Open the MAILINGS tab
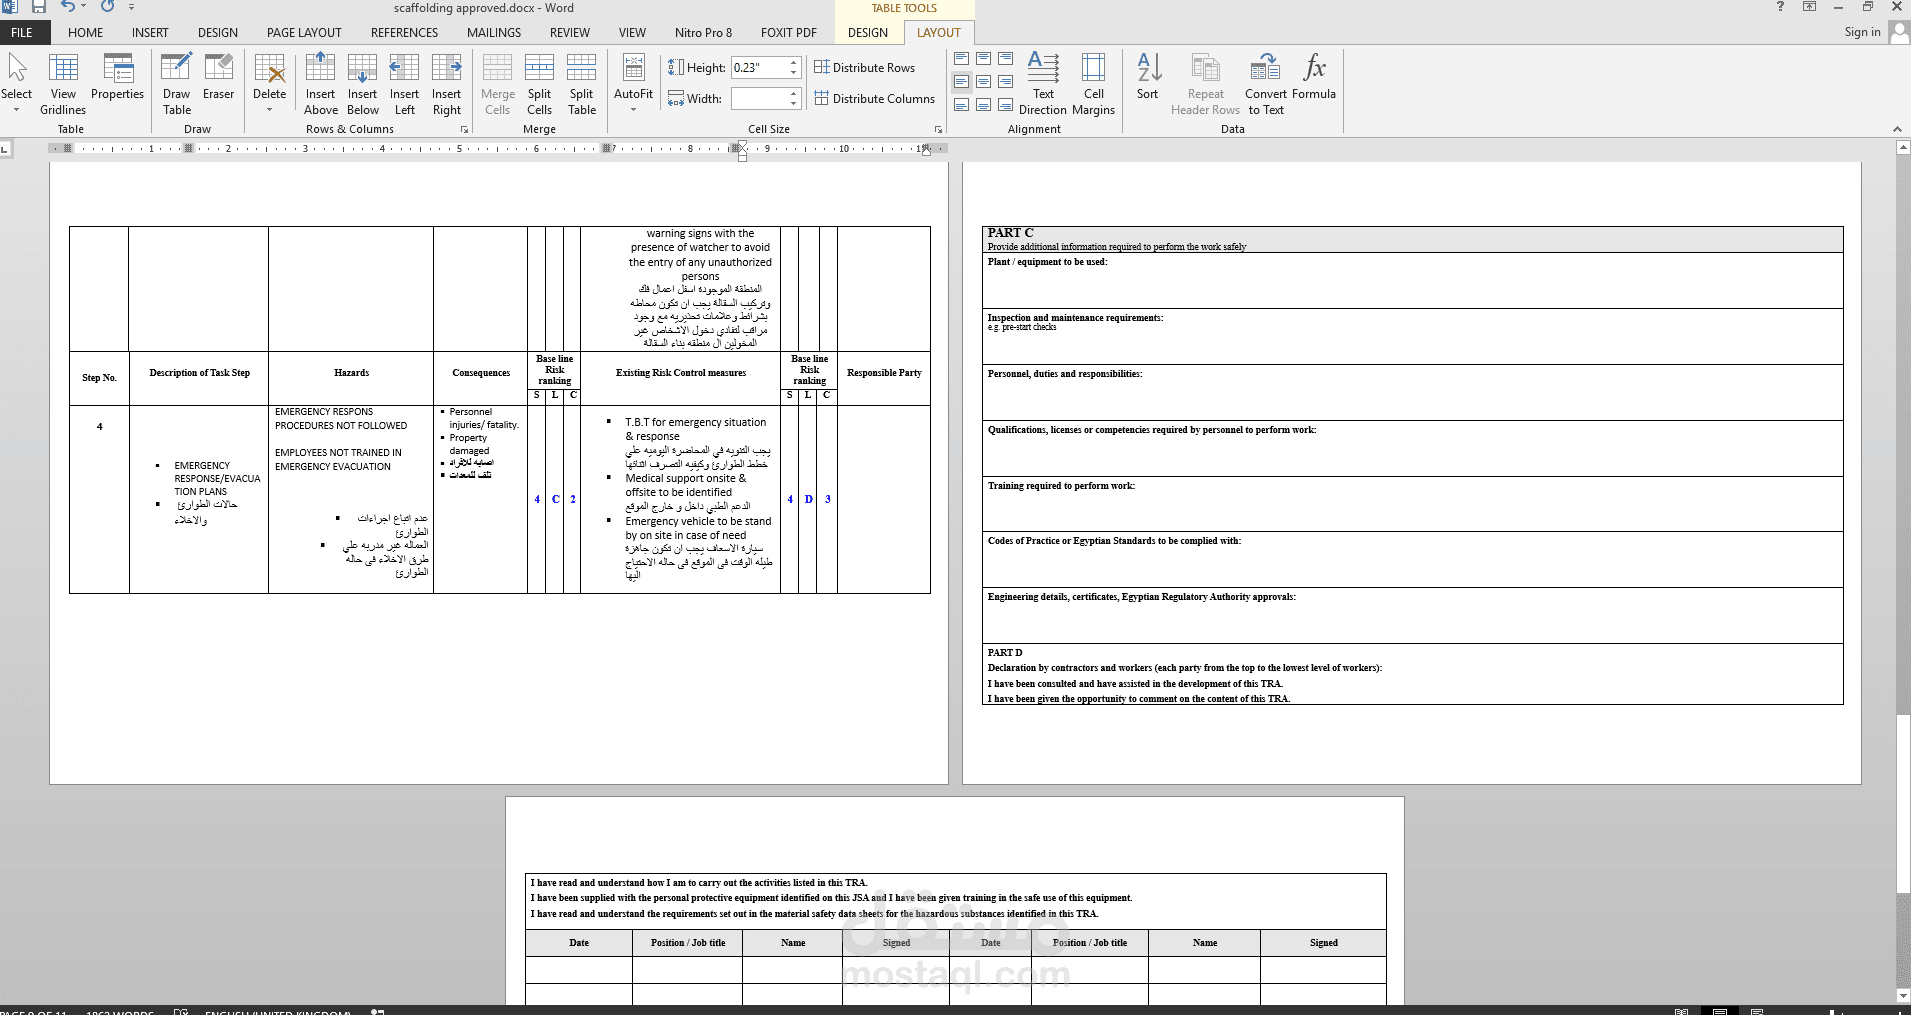The image size is (1911, 1015). click(x=494, y=32)
